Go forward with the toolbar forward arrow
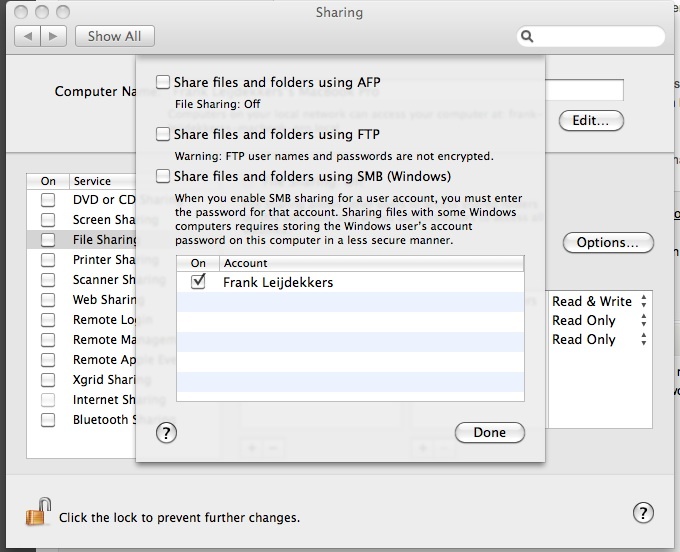Screen dimensions: 680x552 tap(54, 36)
